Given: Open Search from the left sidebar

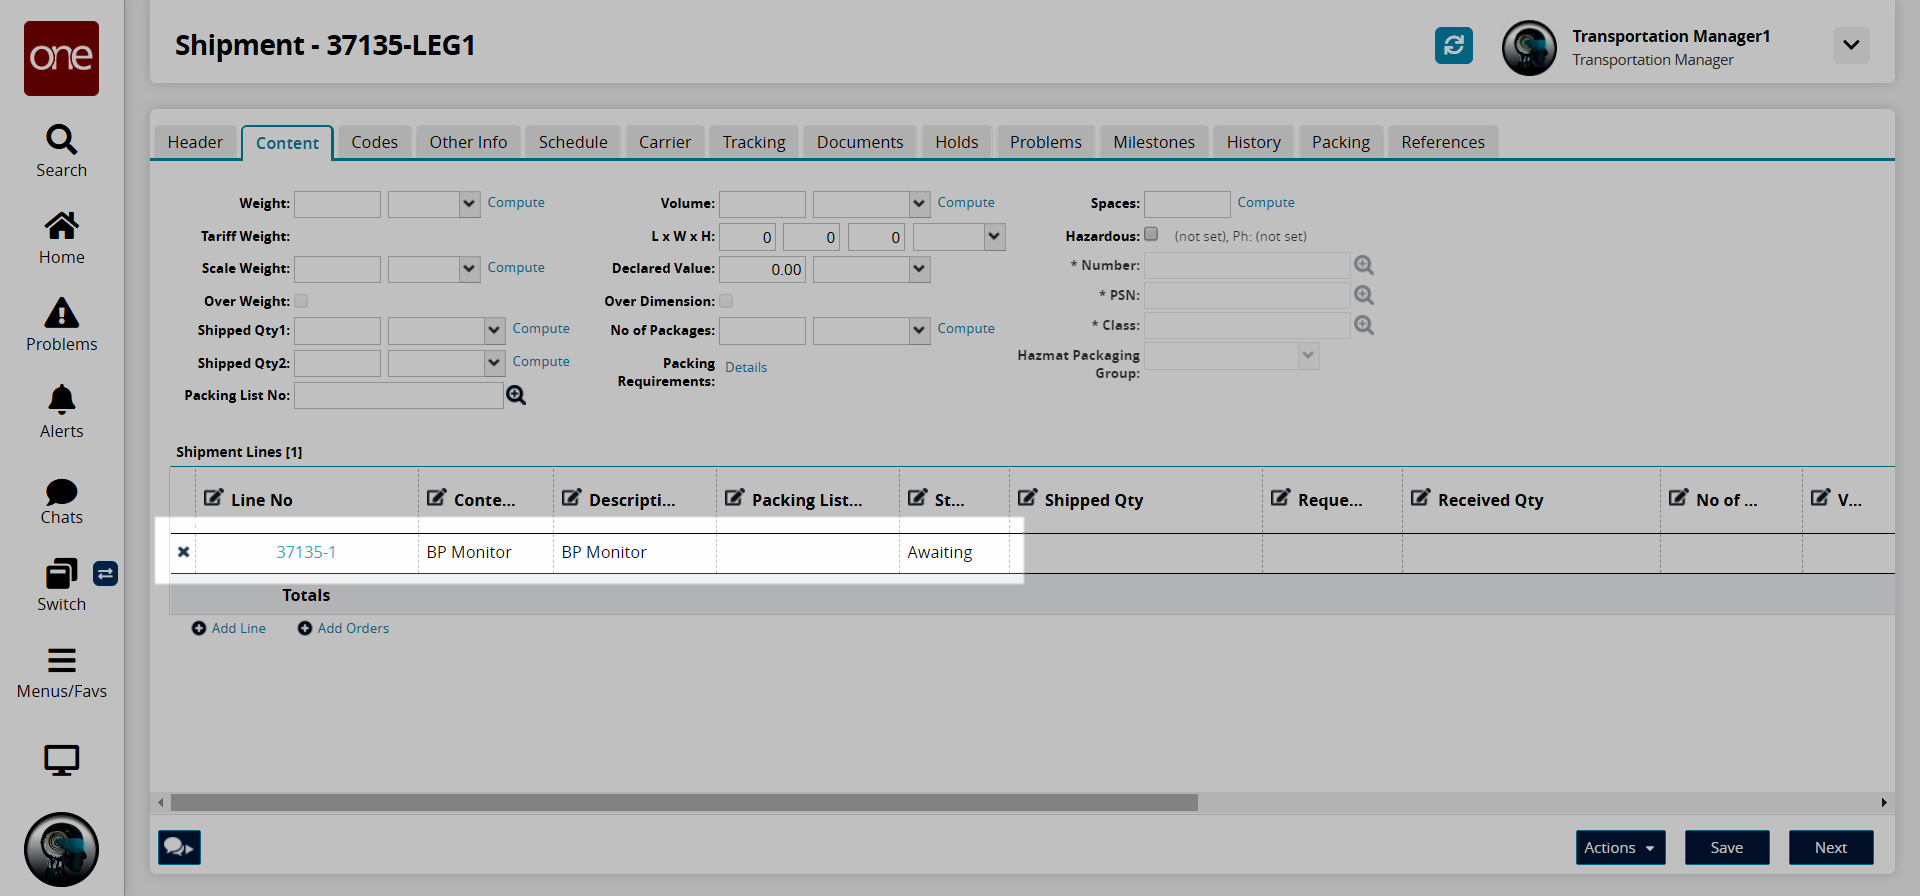Looking at the screenshot, I should tap(61, 151).
